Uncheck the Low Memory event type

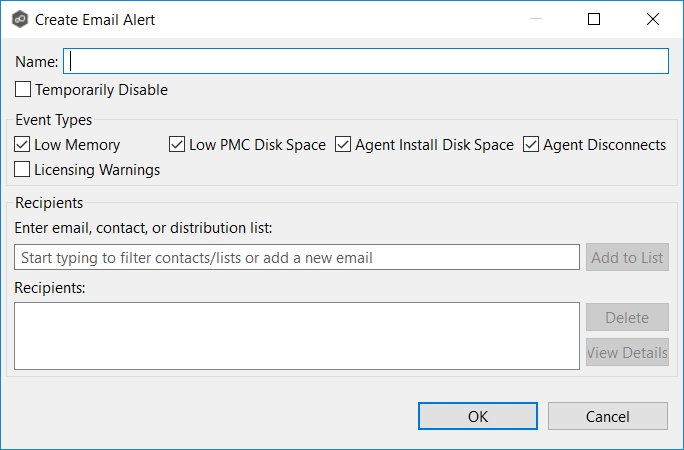[23, 145]
